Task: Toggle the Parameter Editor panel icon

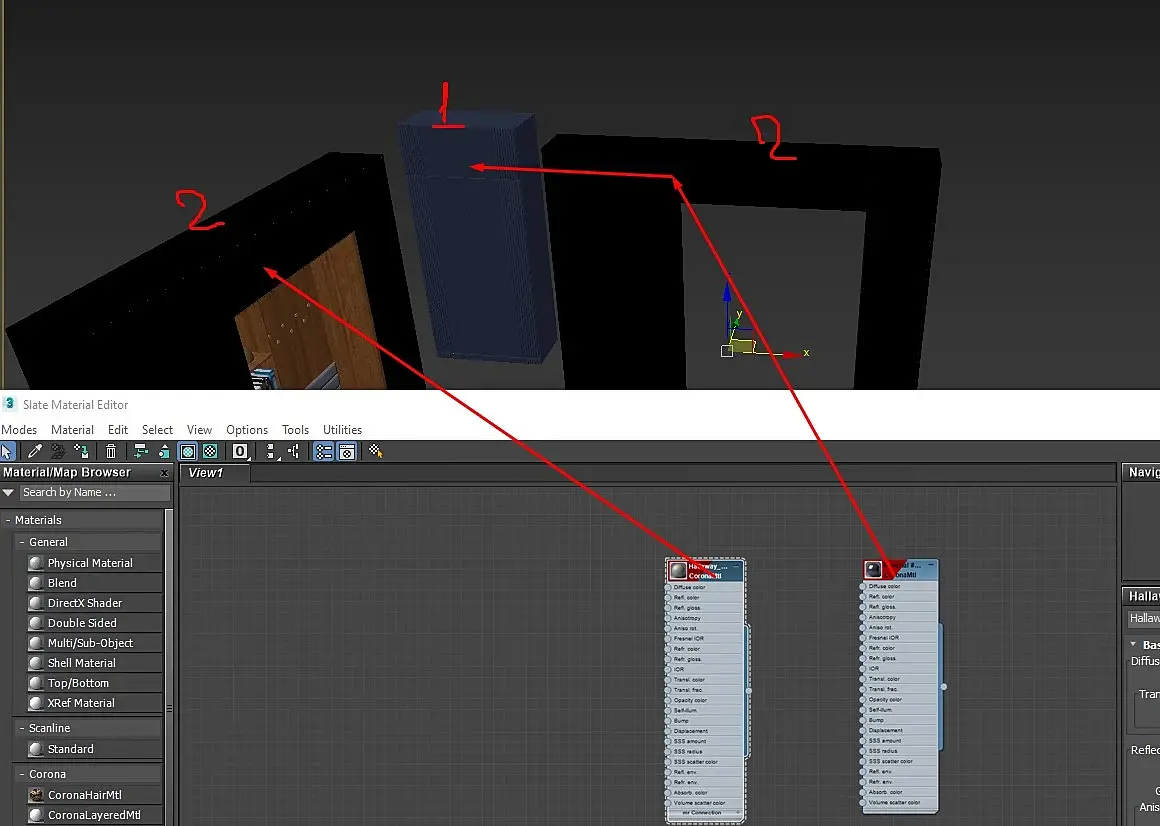Action: pyautogui.click(x=346, y=451)
